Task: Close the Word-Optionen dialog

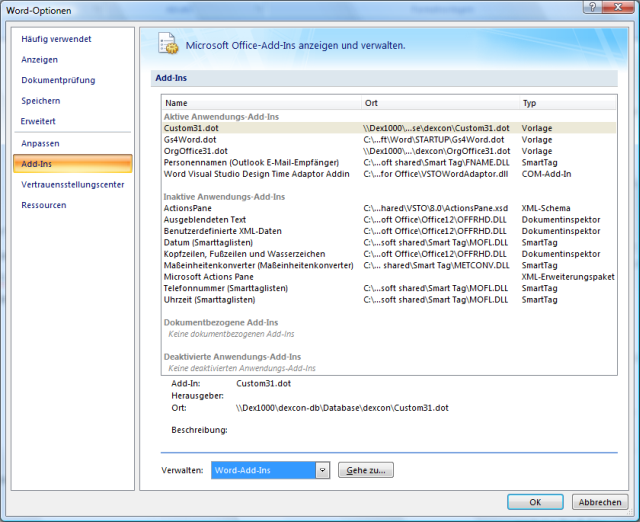Action: [x=618, y=7]
